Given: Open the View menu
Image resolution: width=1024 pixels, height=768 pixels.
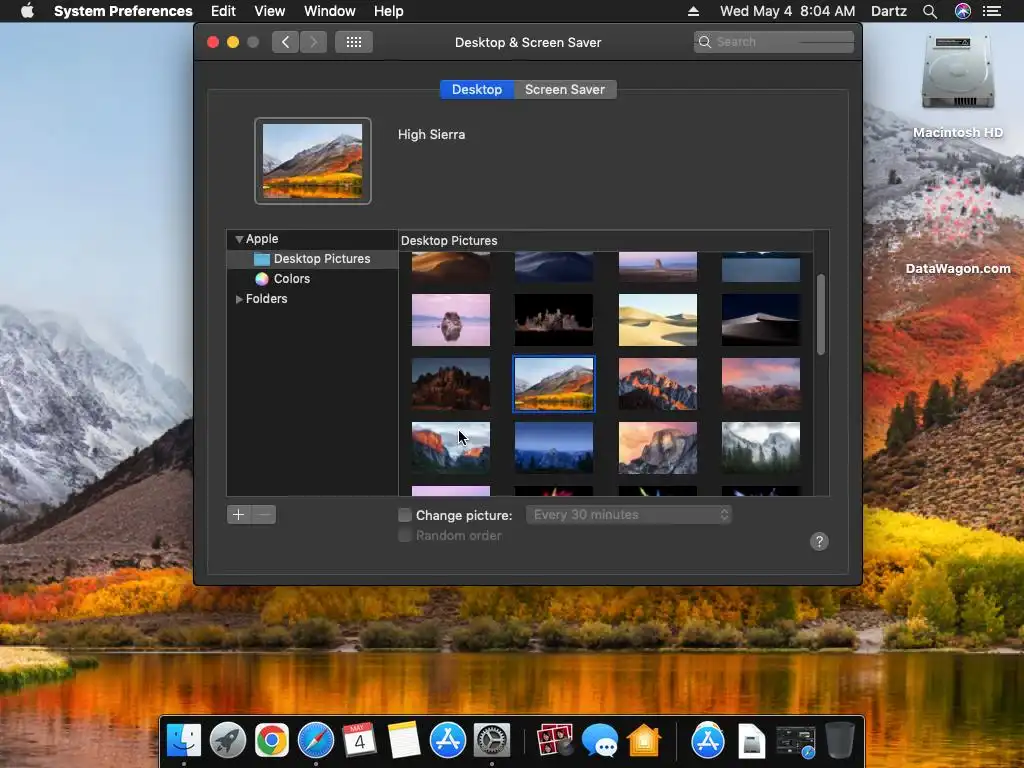Looking at the screenshot, I should [x=270, y=11].
